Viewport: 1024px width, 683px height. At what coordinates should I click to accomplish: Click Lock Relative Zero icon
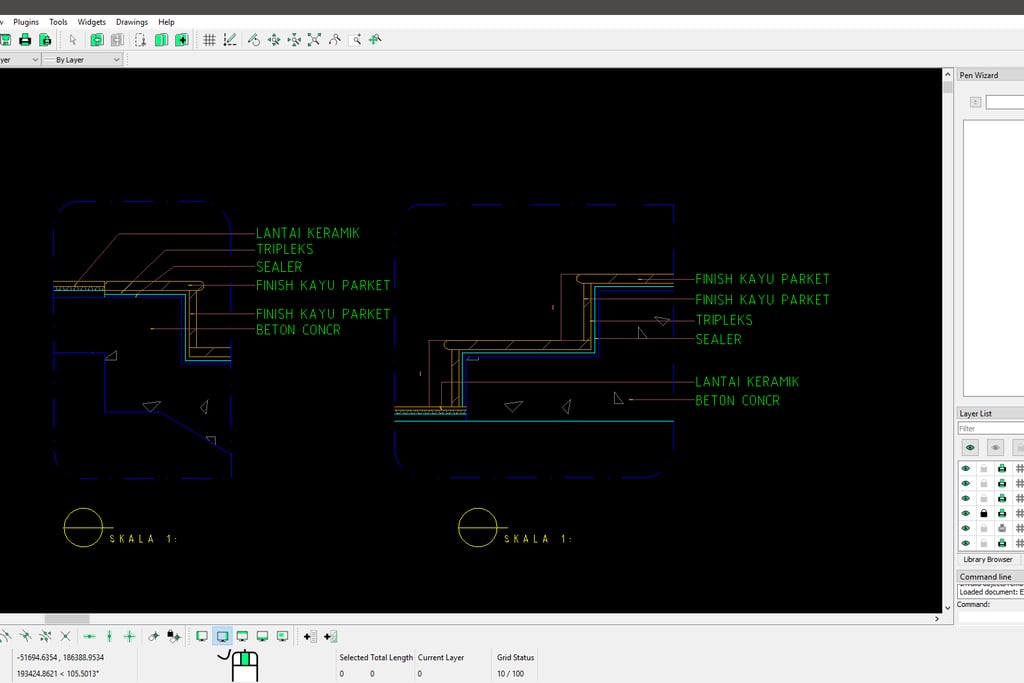[174, 636]
